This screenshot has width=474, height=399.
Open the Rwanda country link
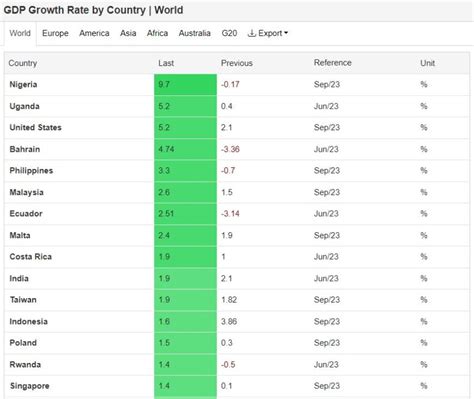point(25,364)
